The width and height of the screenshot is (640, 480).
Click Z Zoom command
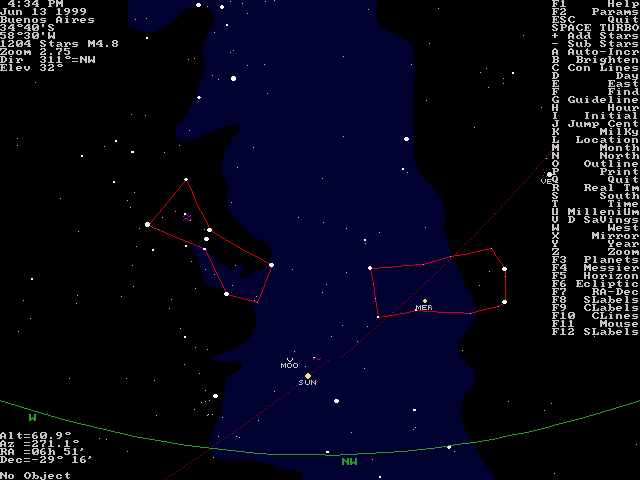pos(596,252)
